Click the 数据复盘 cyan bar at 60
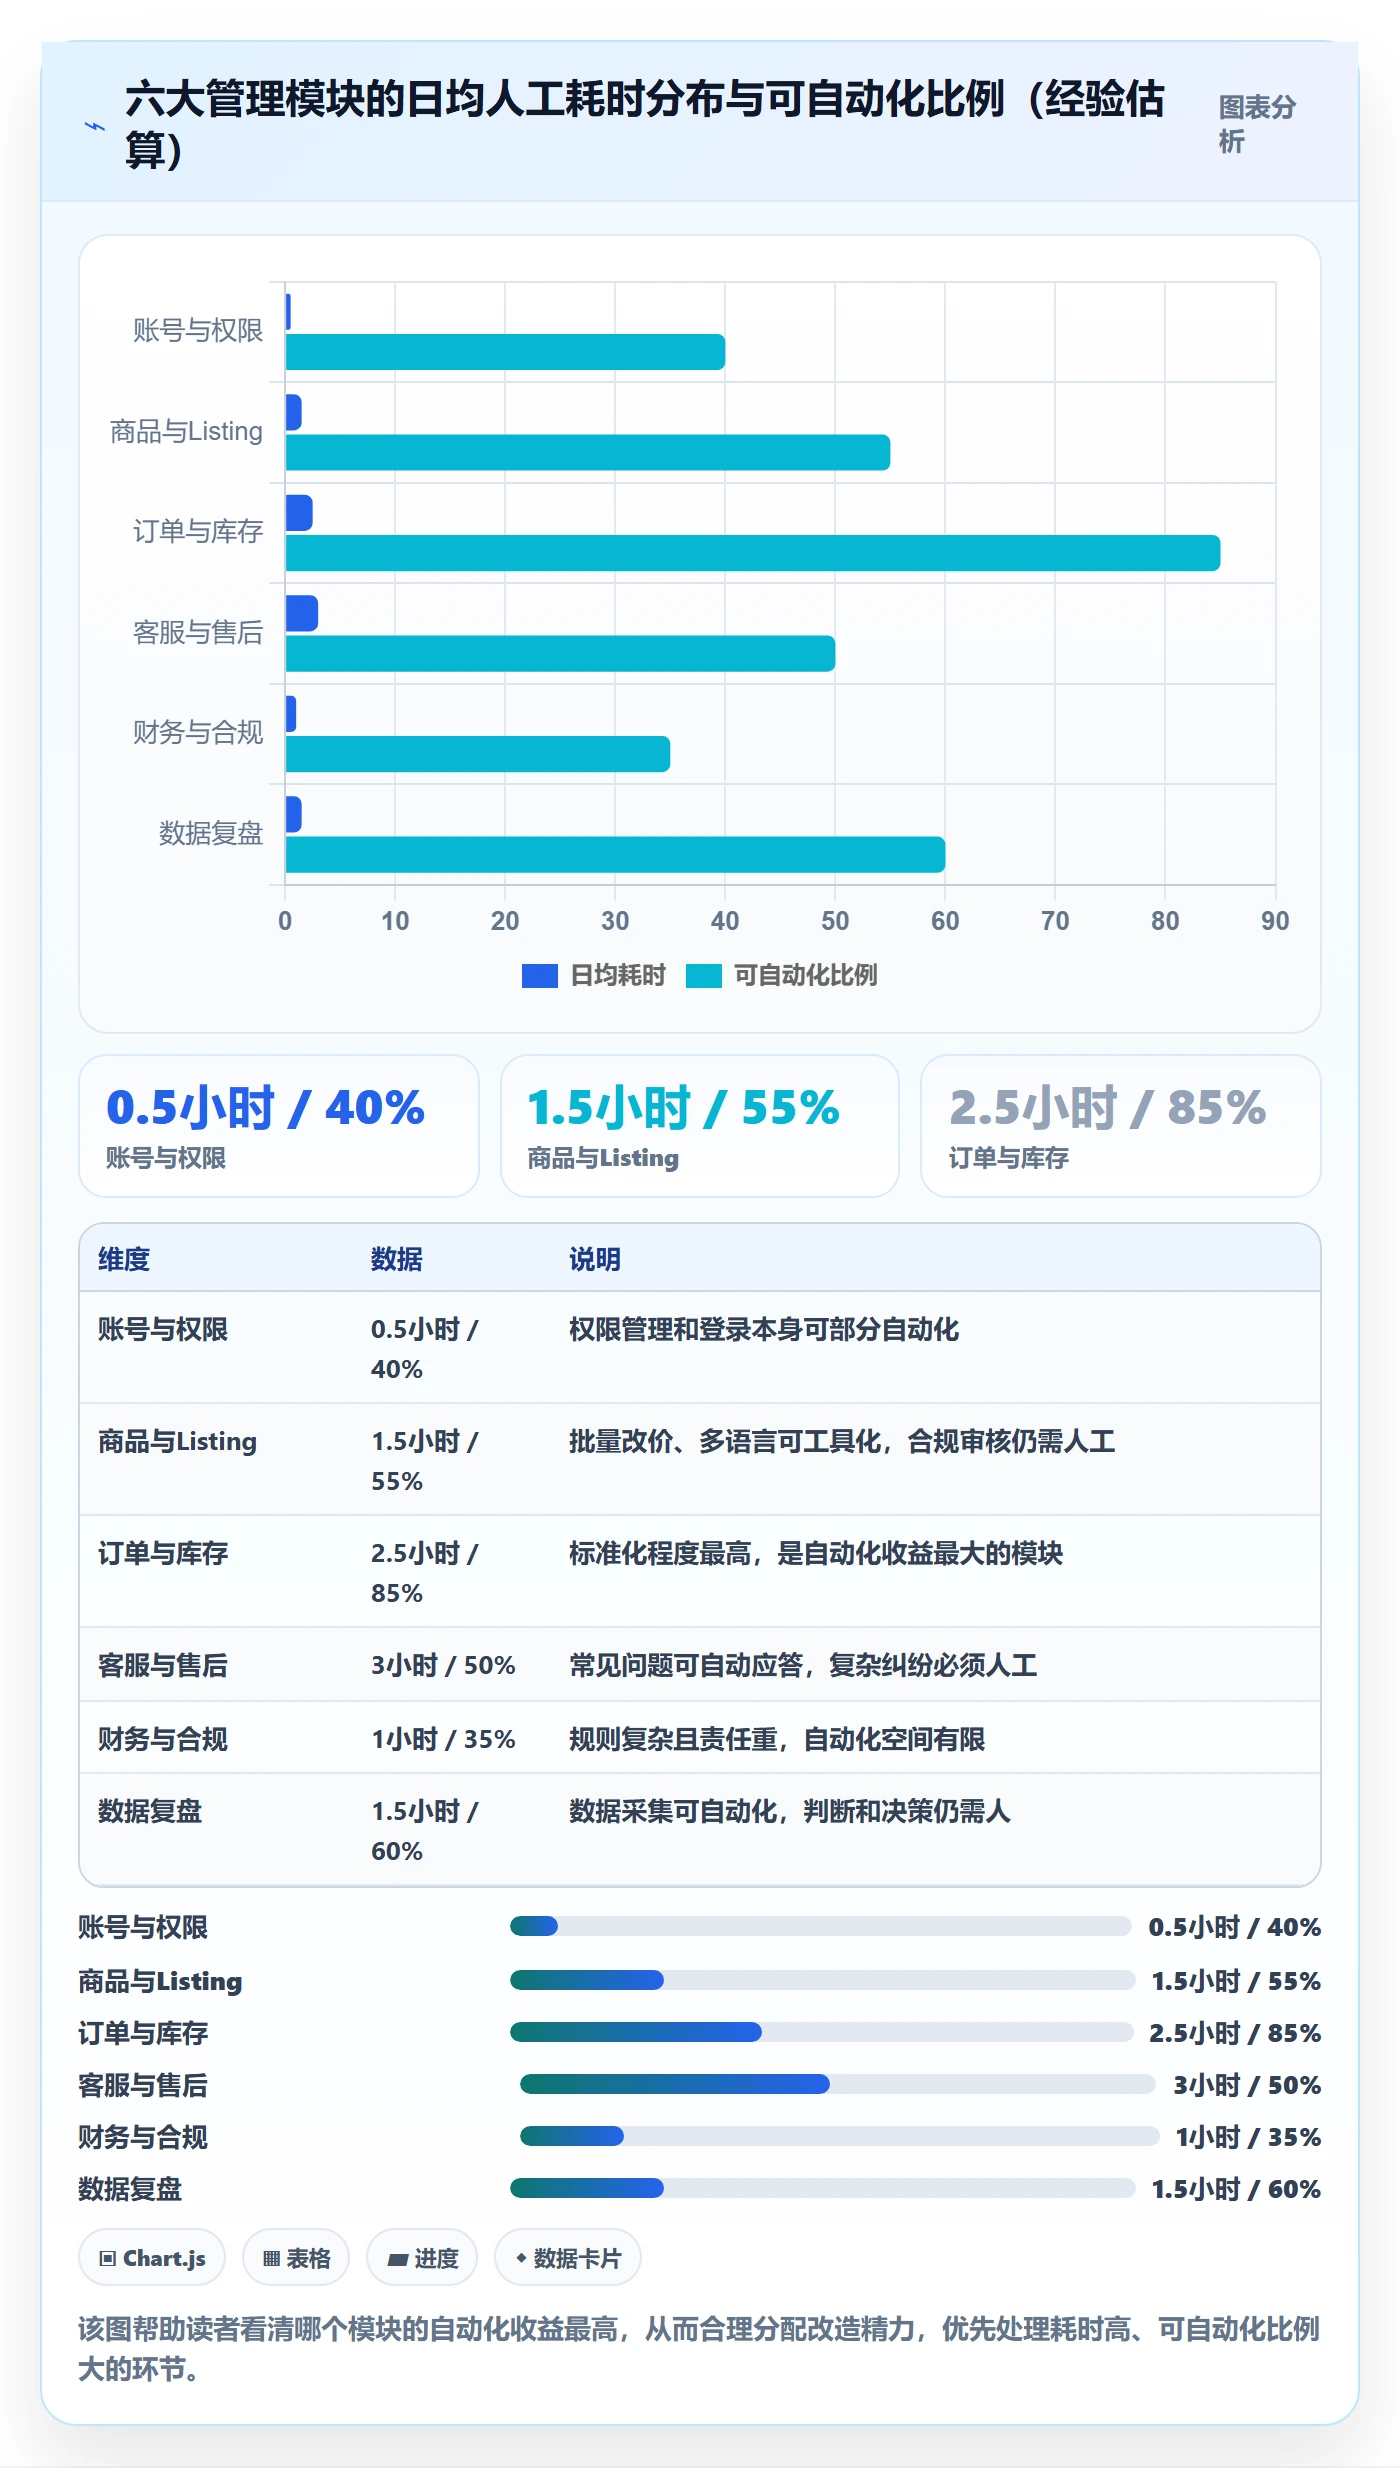1400x2468 pixels. coord(615,855)
